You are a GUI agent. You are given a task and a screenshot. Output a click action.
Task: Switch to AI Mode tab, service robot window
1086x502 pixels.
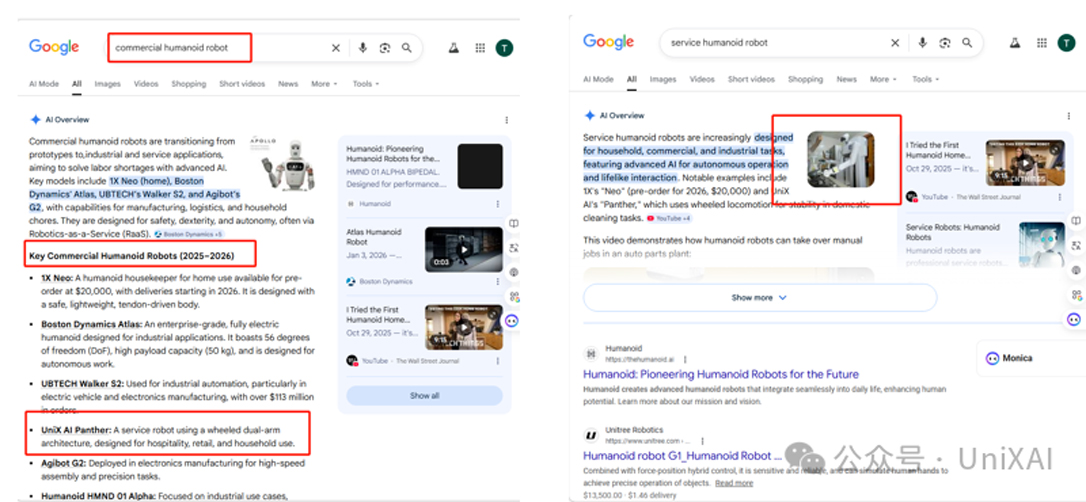coord(598,80)
